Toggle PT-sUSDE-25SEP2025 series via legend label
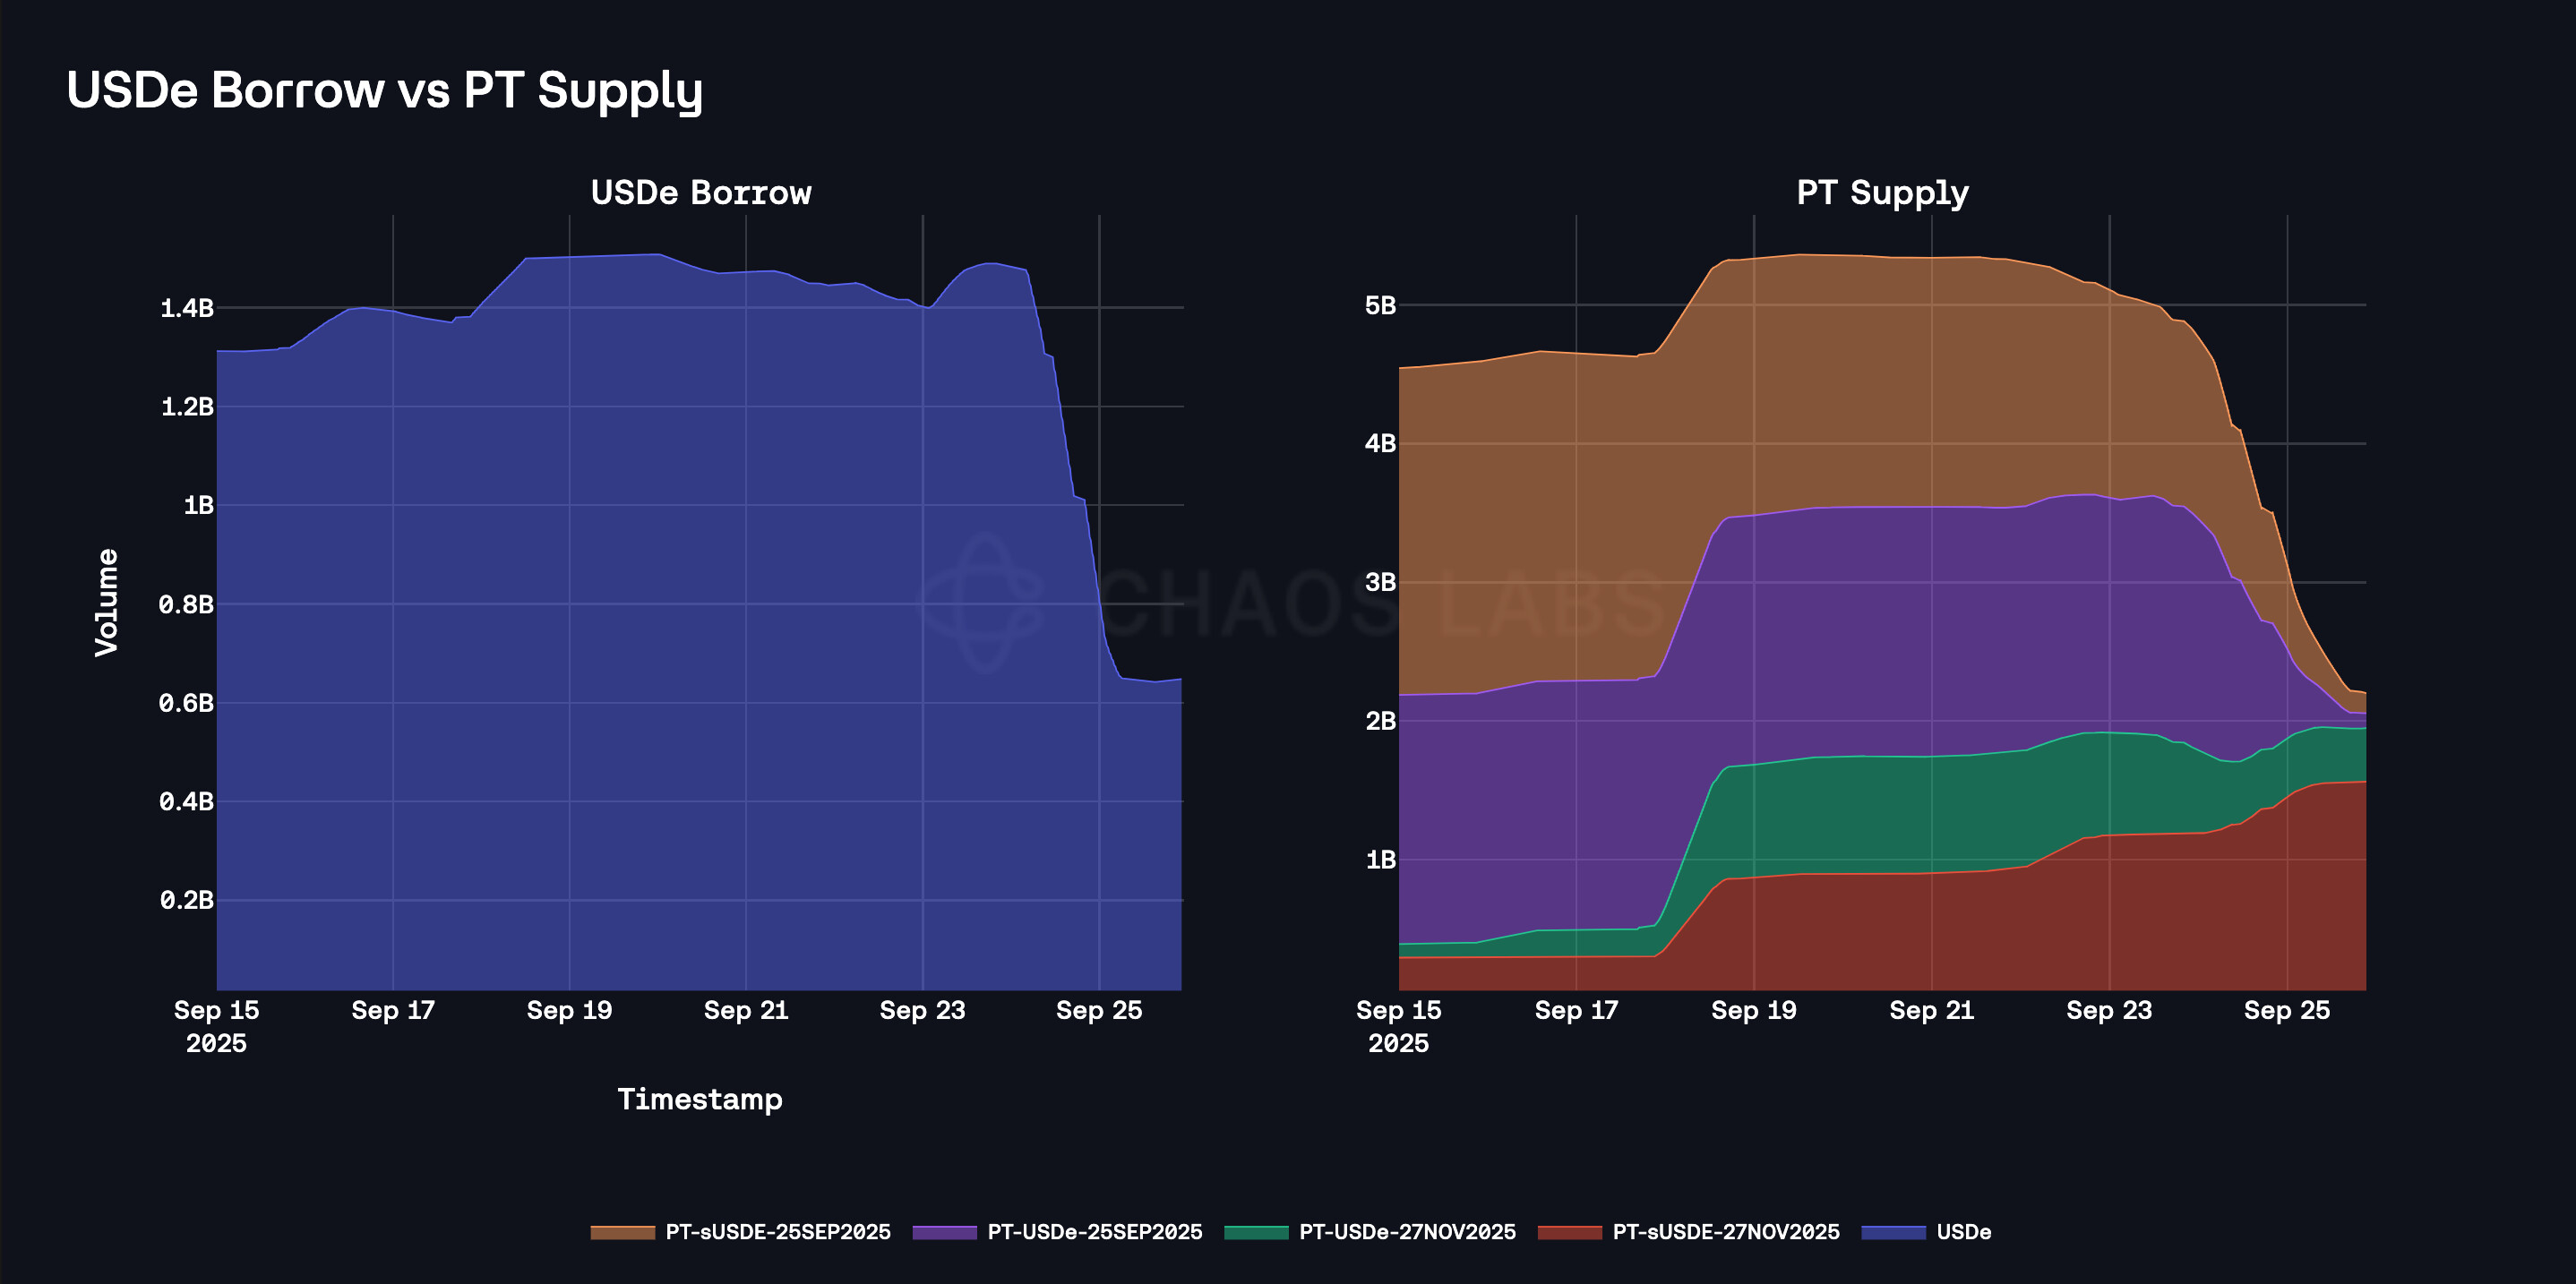The width and height of the screenshot is (2576, 1284). [778, 1232]
